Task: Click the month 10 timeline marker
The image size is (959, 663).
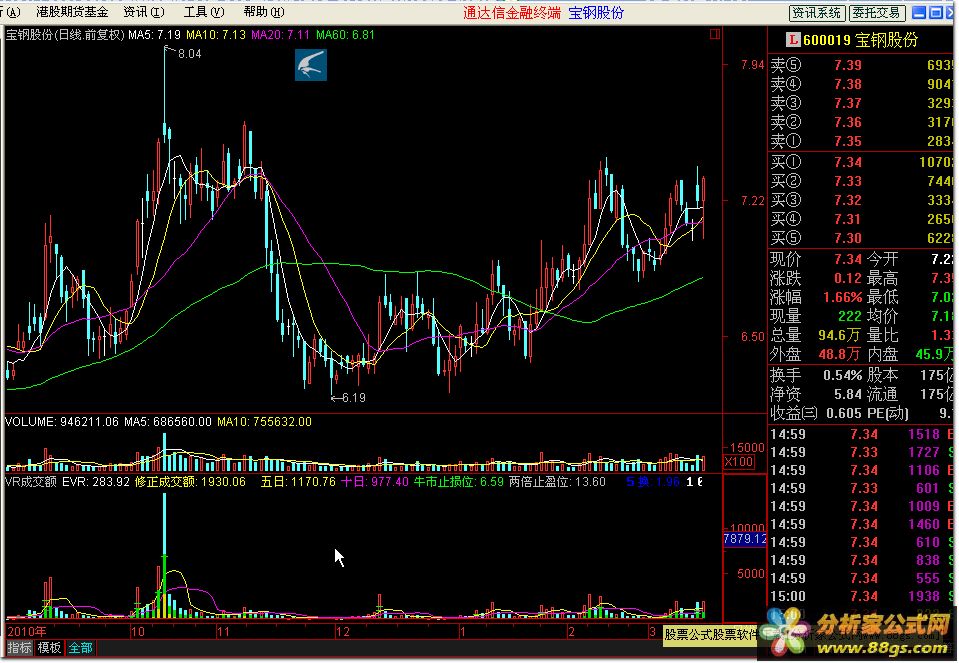Action: (x=138, y=631)
